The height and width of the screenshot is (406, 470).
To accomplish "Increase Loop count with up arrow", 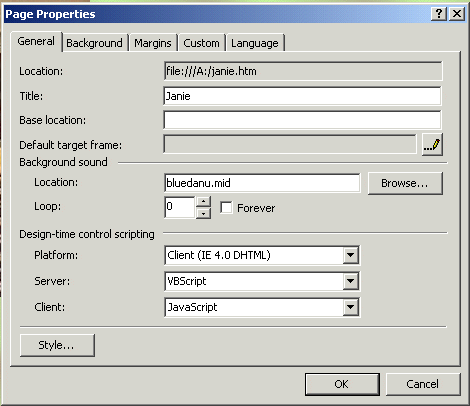I will pyautogui.click(x=203, y=202).
